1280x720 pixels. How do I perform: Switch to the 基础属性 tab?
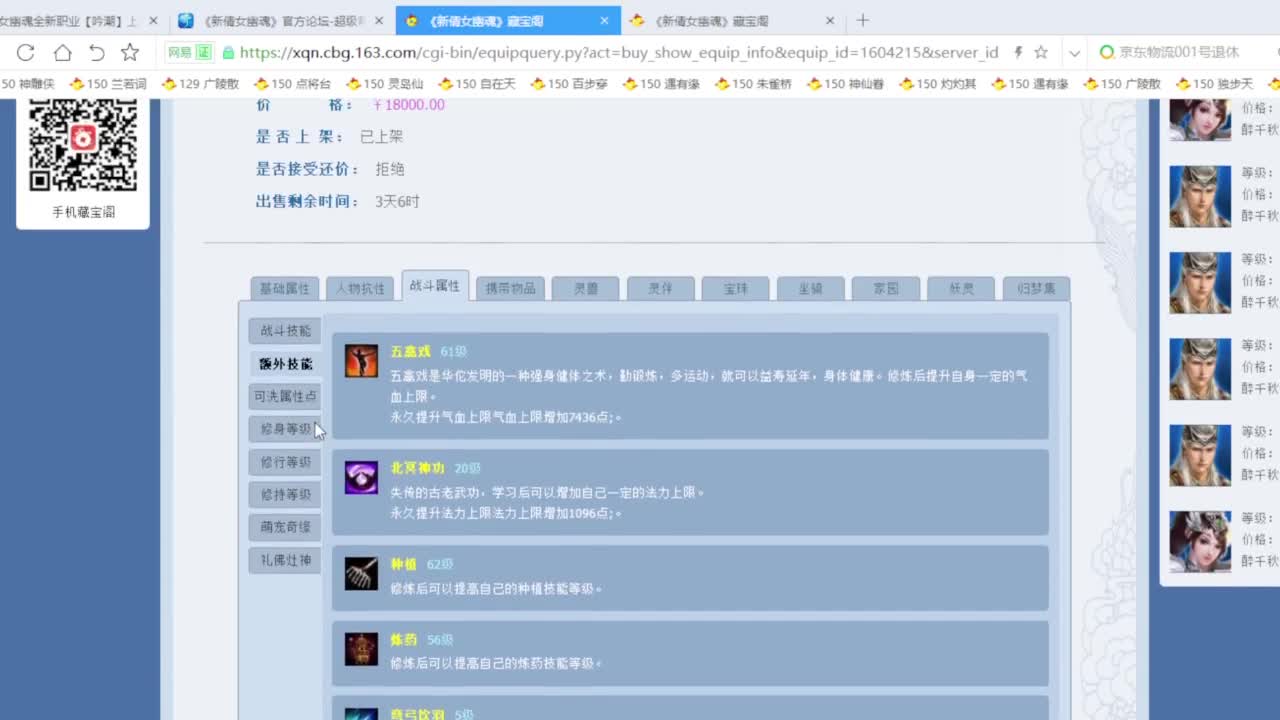click(285, 287)
